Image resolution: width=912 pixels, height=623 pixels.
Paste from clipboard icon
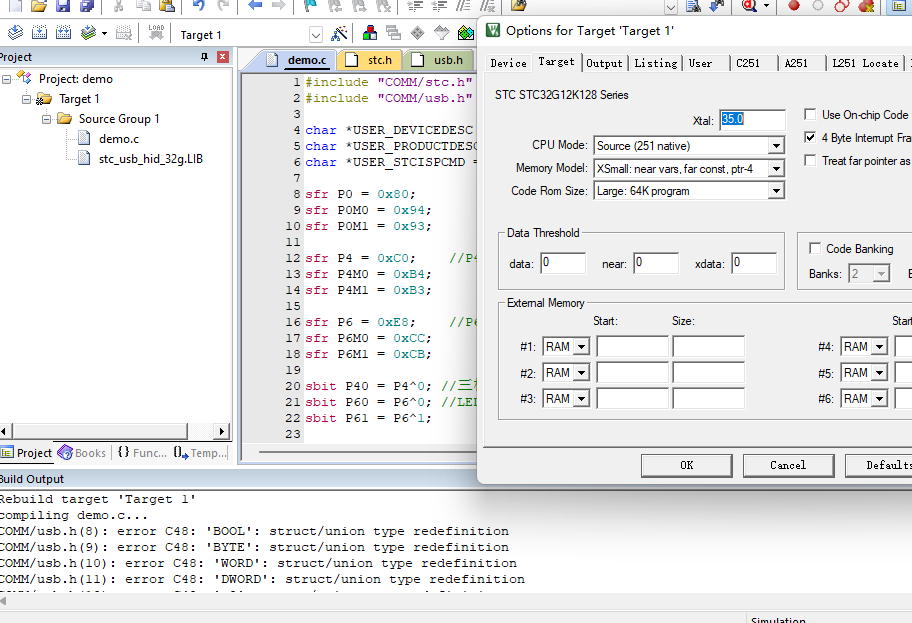click(167, 6)
